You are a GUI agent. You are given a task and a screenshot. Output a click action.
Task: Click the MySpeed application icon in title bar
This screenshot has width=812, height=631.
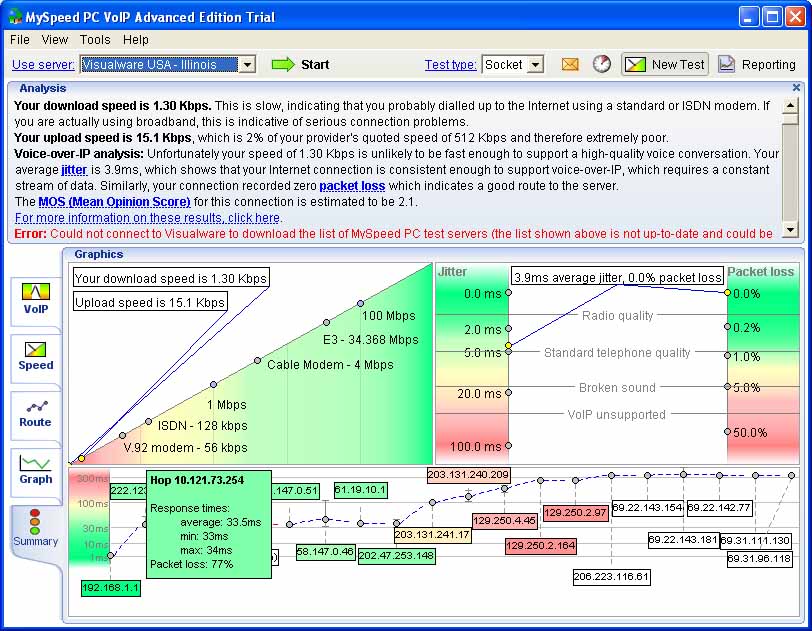tap(16, 17)
